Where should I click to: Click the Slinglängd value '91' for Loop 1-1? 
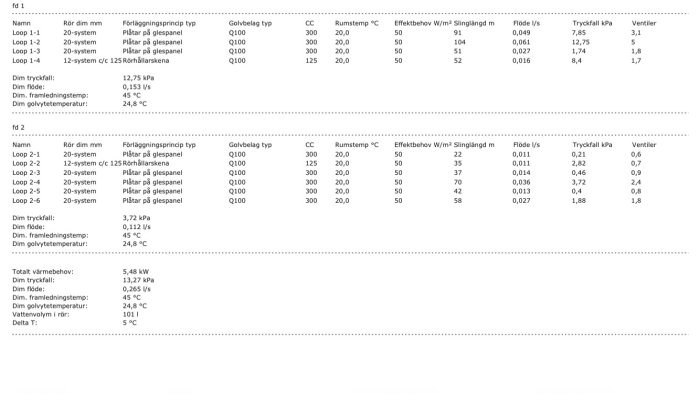pos(458,33)
